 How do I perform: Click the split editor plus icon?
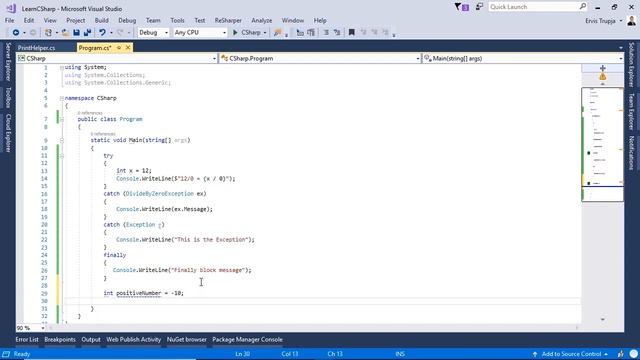[x=602, y=68]
